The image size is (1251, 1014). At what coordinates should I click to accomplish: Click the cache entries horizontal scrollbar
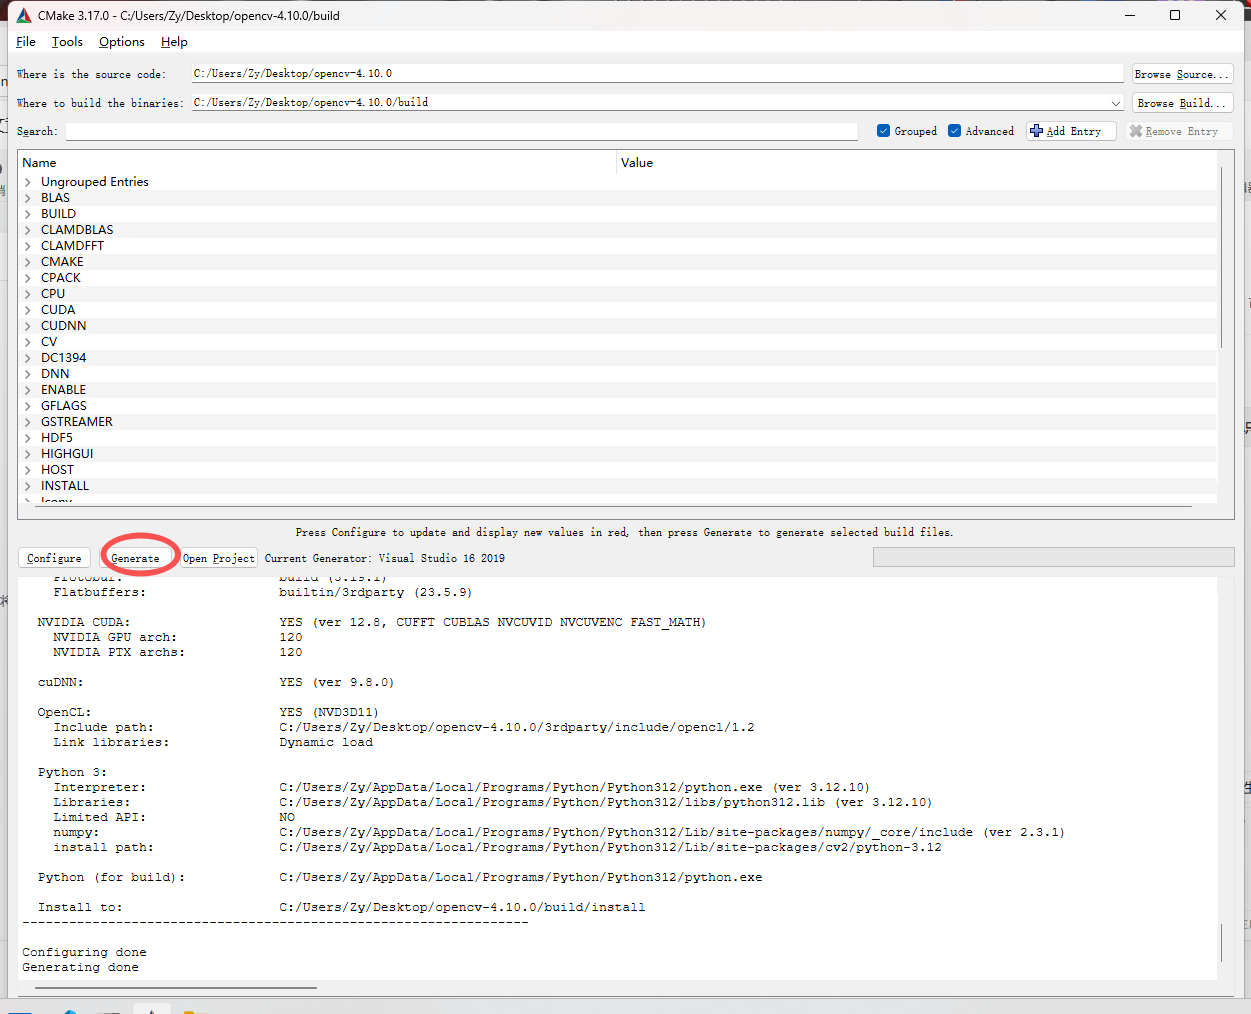click(x=613, y=506)
